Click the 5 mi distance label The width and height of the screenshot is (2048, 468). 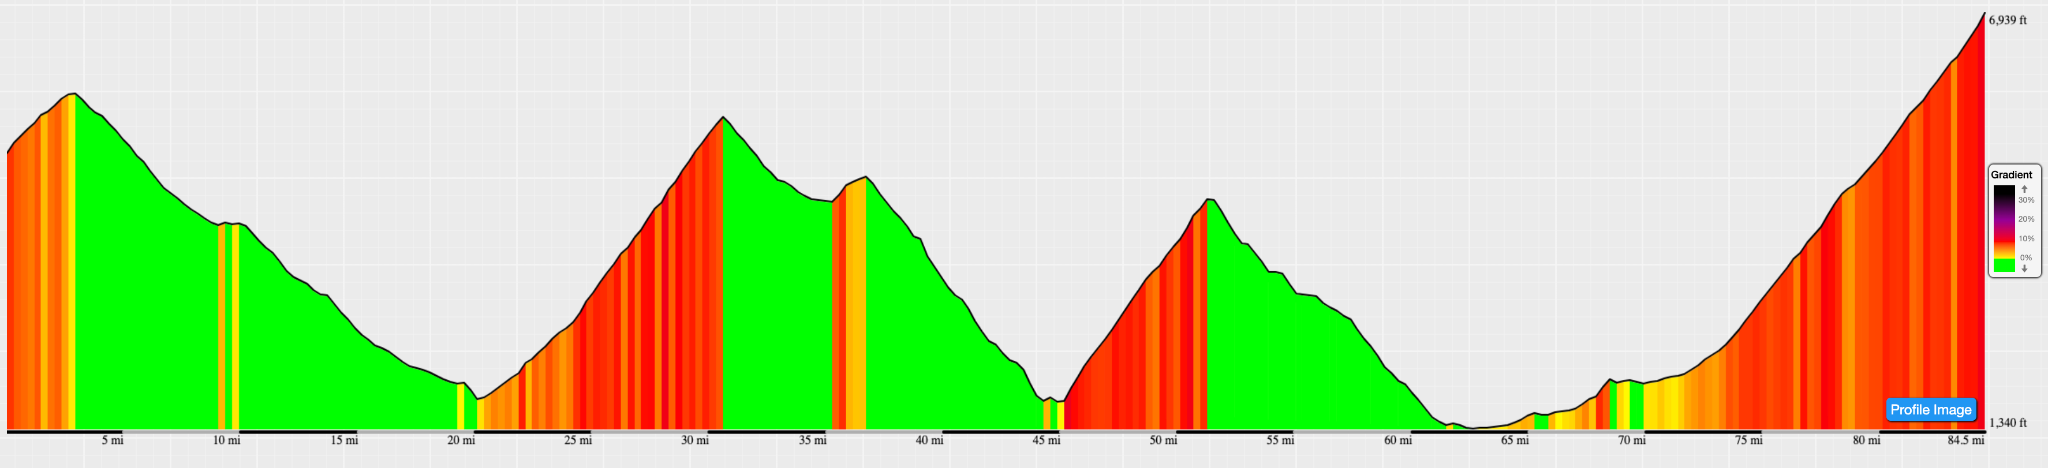(112, 441)
